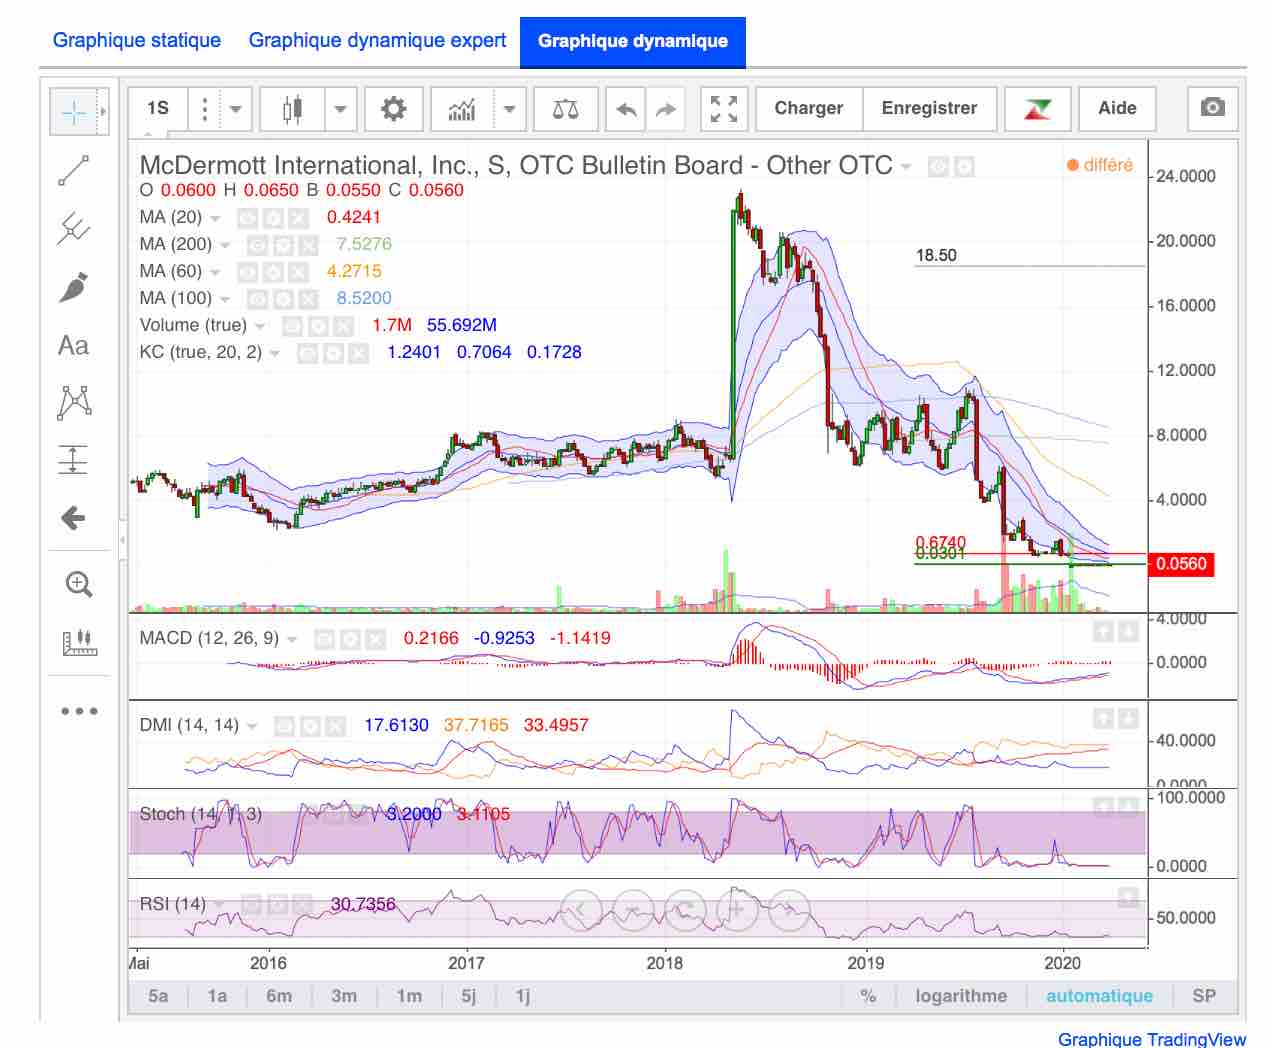Click the Charger button
This screenshot has width=1268, height=1048.
coord(809,108)
